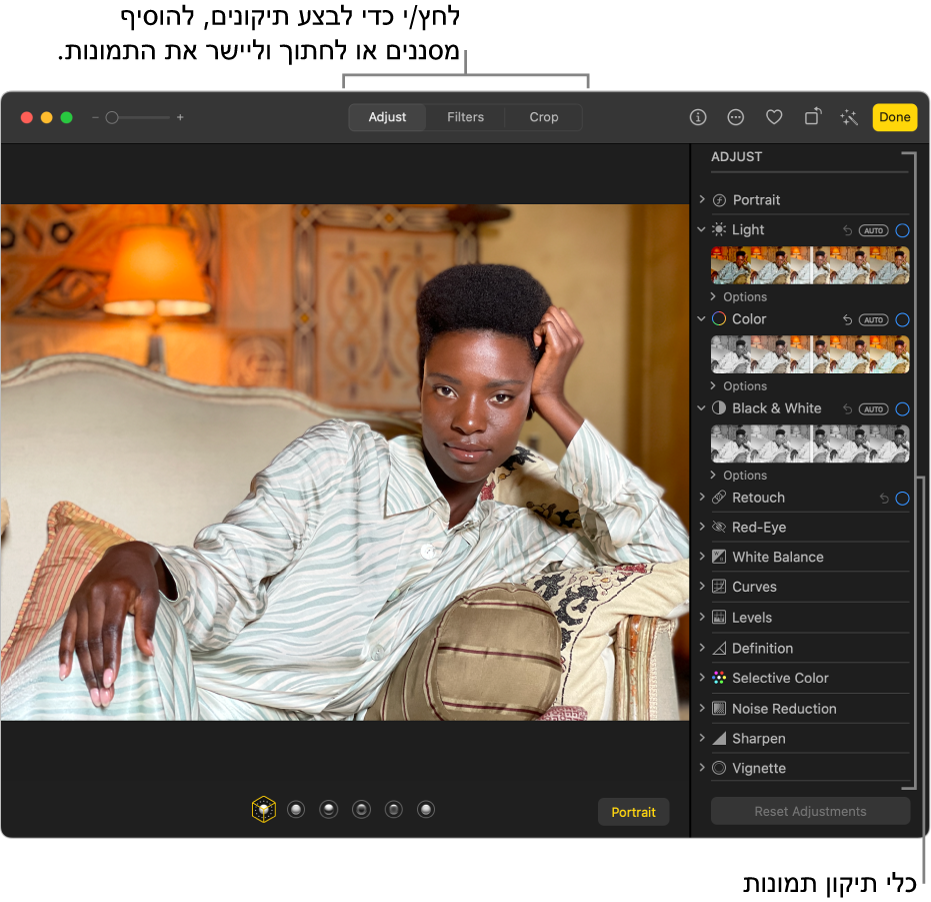Disable the Light adjustment via its blue circle
Viewport: 931px width, 902px height.
tap(902, 230)
